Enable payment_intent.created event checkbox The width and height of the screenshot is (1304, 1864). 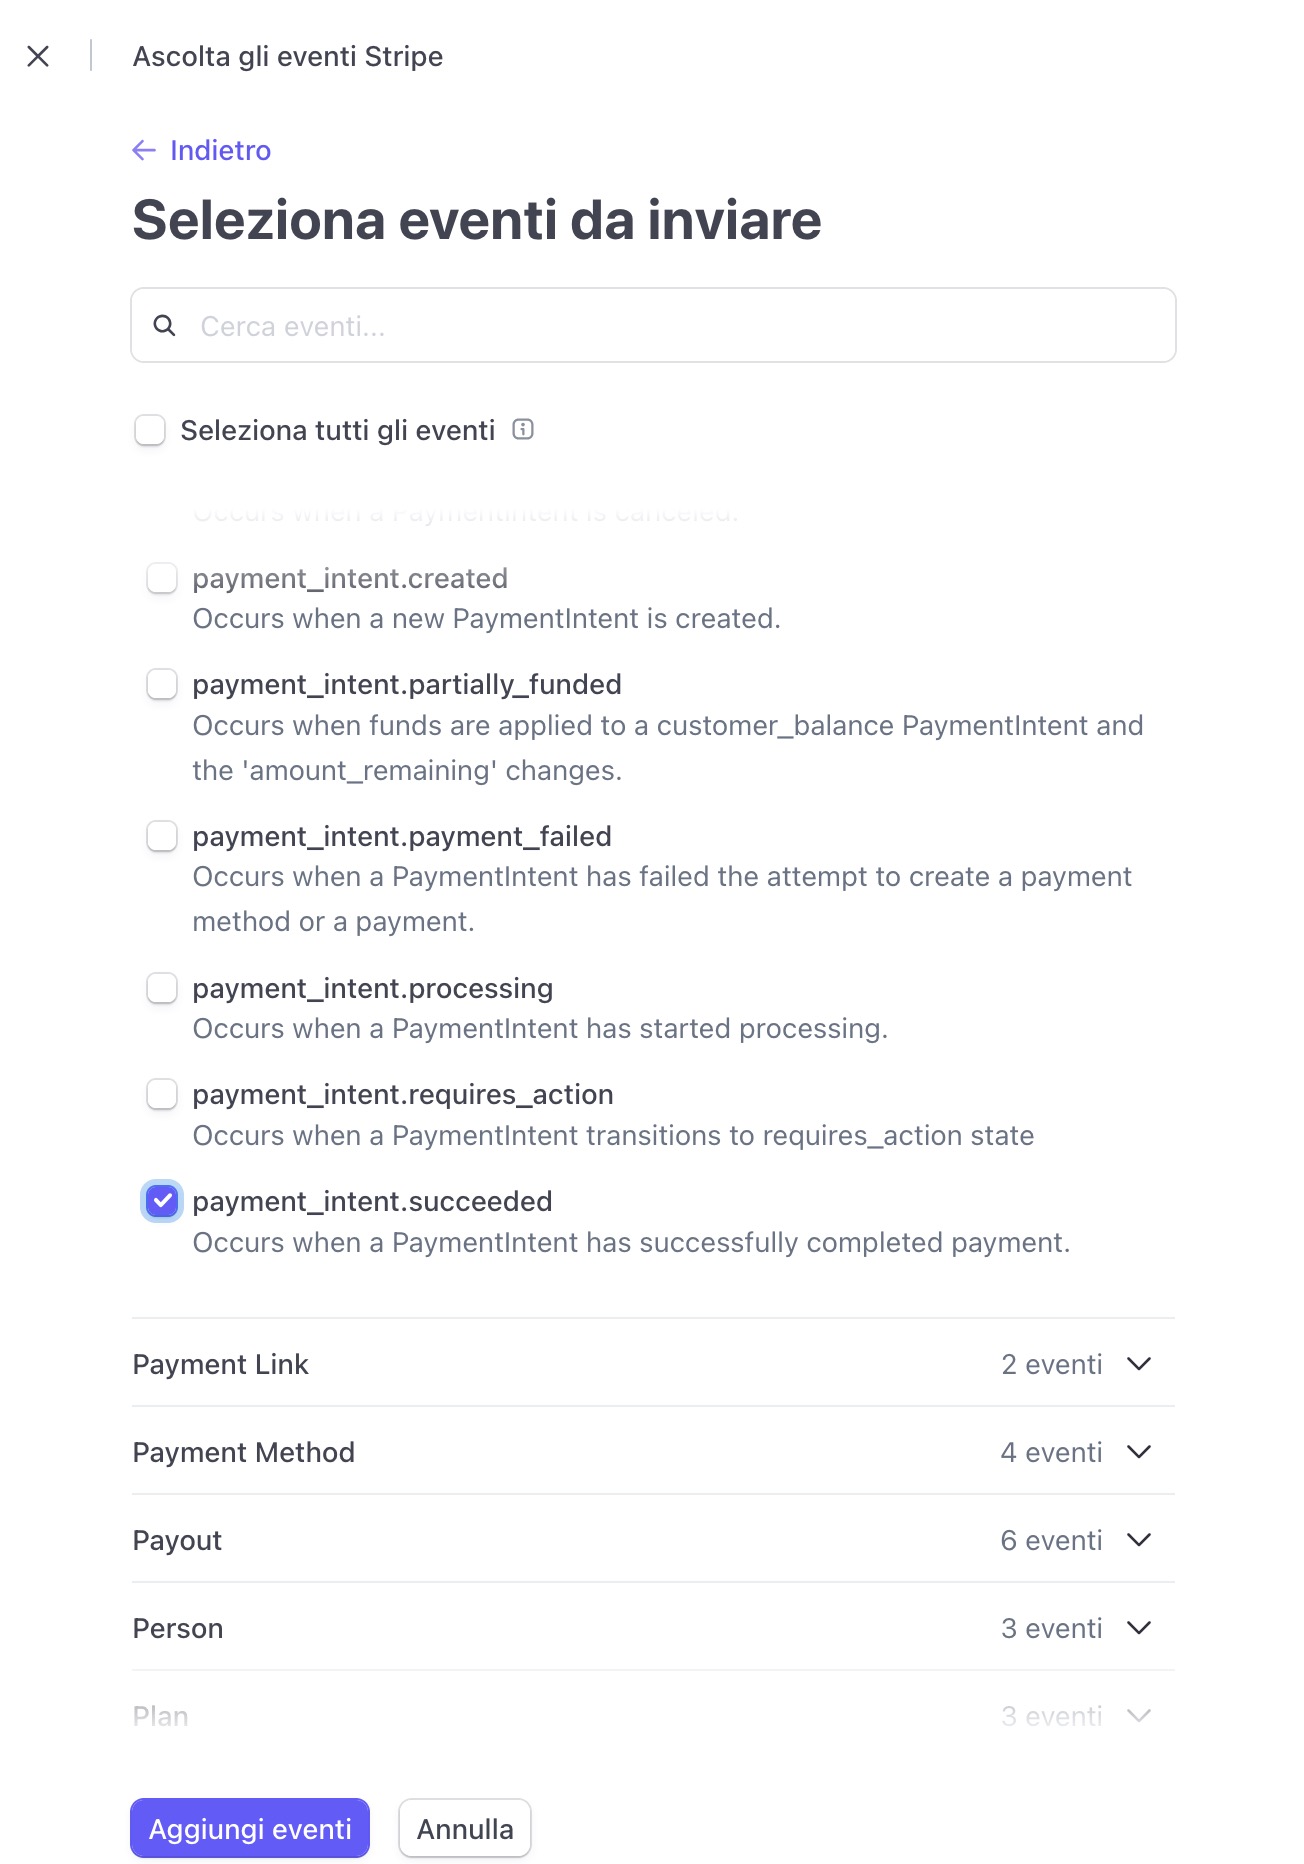(x=162, y=578)
